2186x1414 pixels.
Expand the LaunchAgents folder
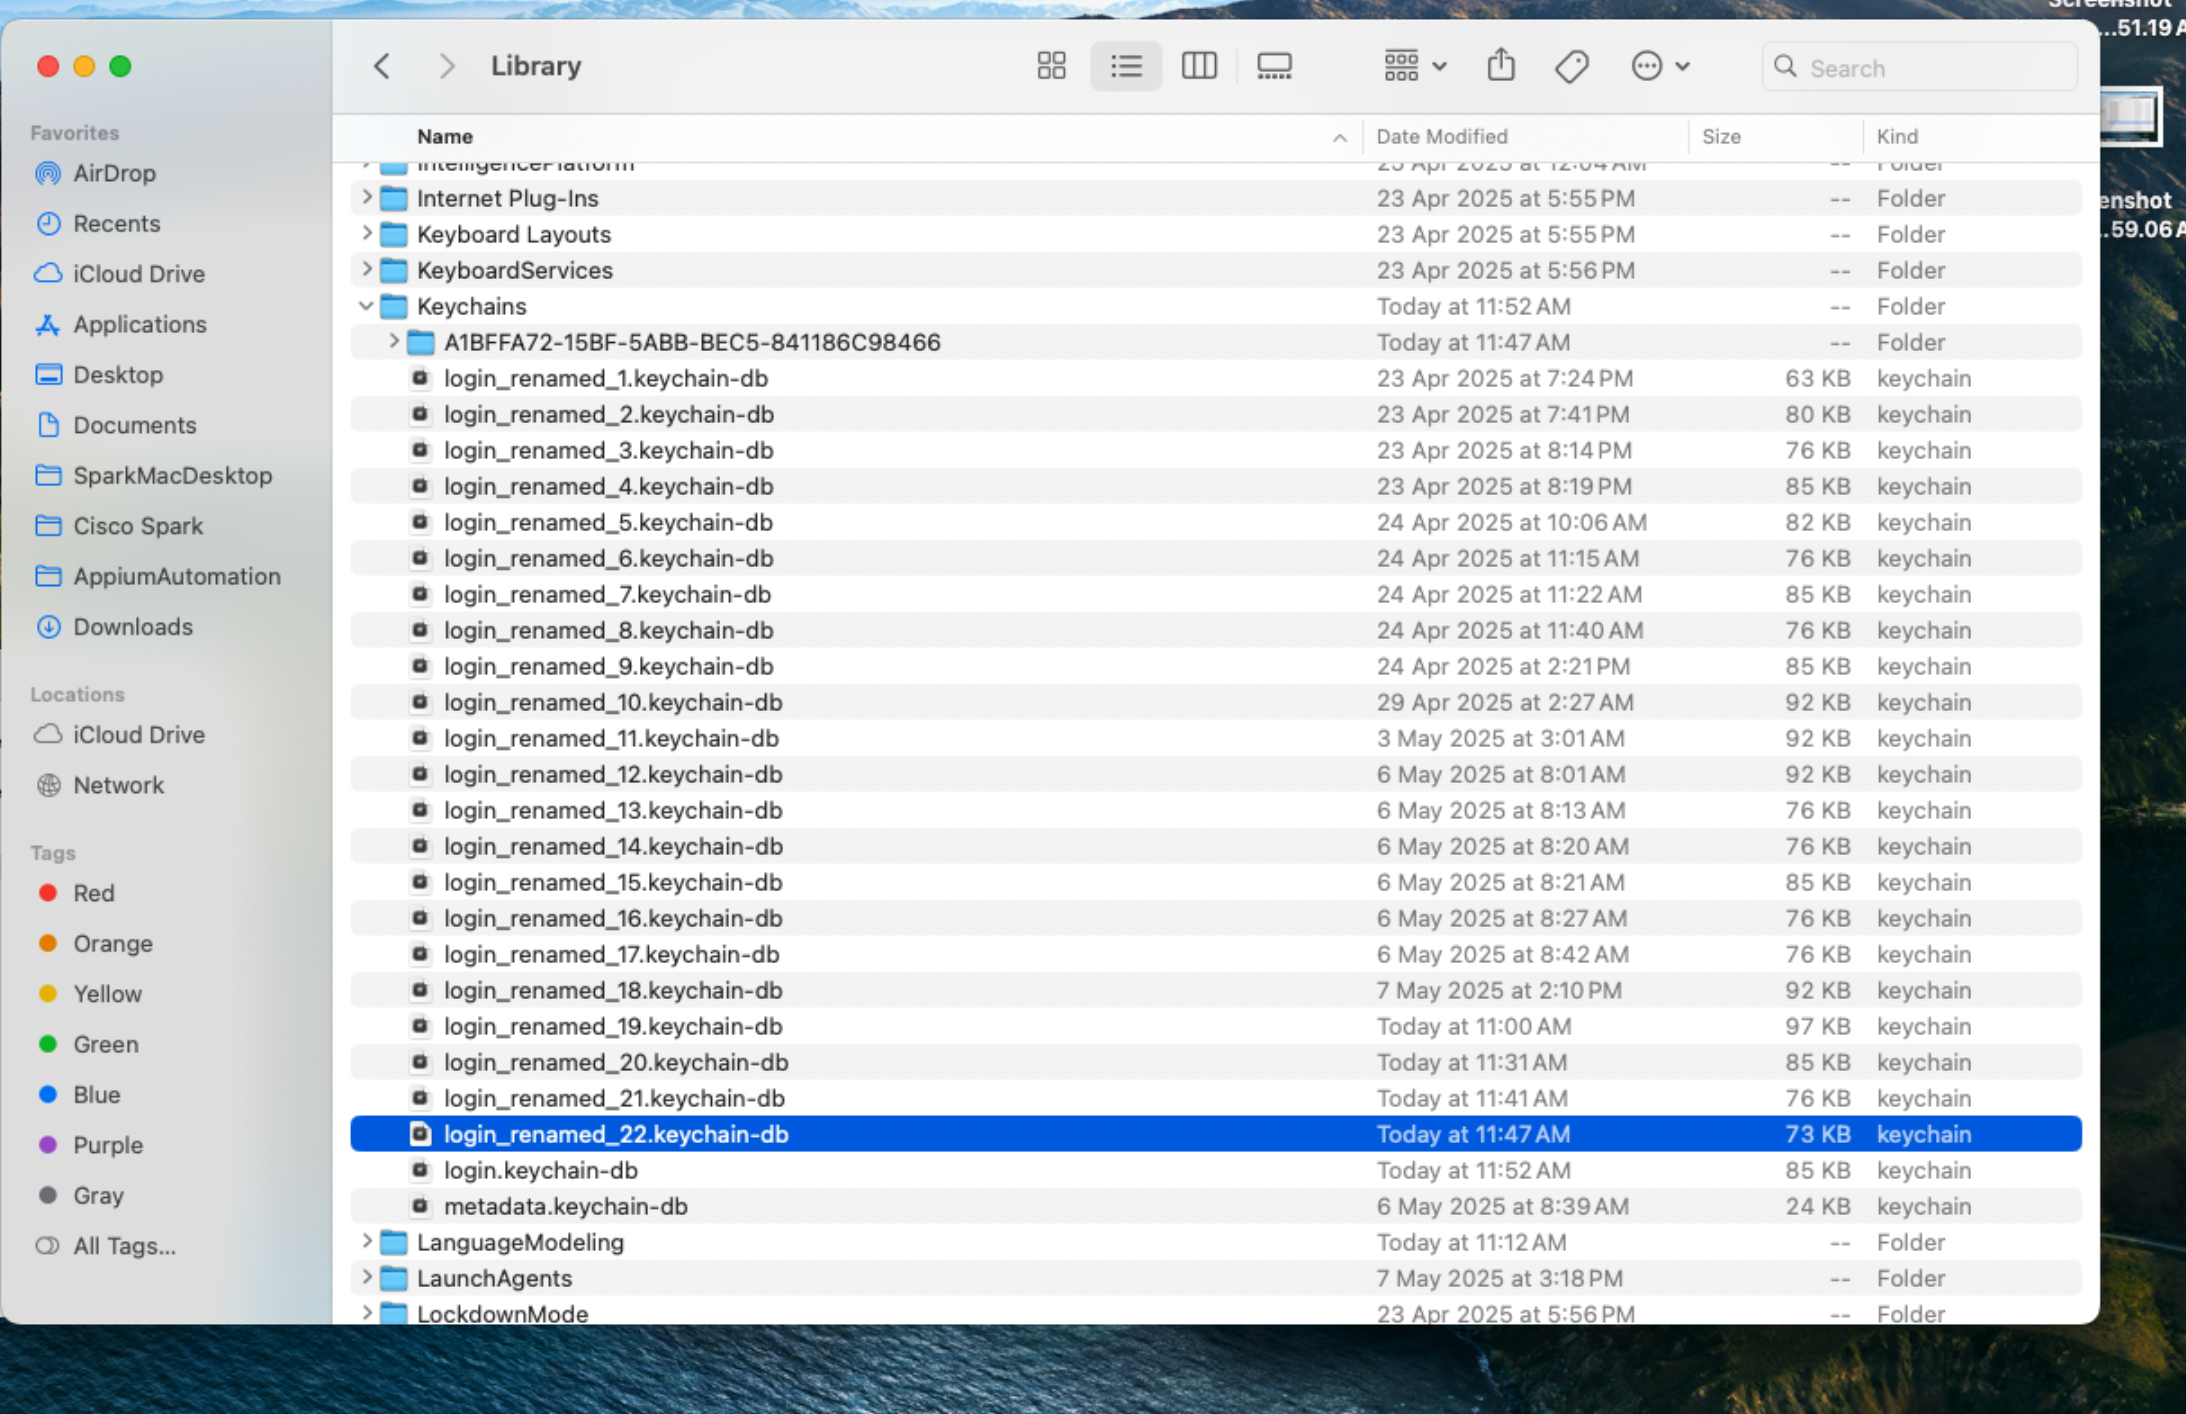tap(366, 1277)
